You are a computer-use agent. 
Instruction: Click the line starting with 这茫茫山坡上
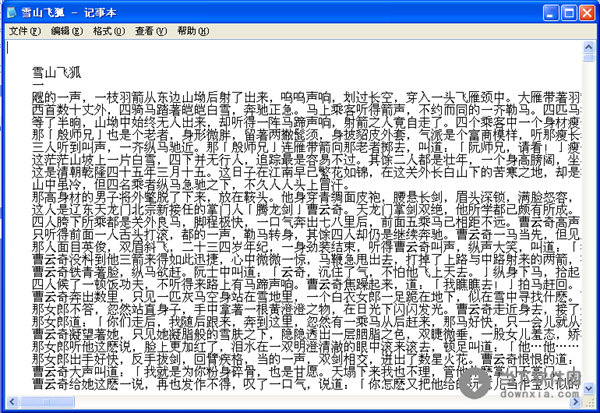pos(306,160)
